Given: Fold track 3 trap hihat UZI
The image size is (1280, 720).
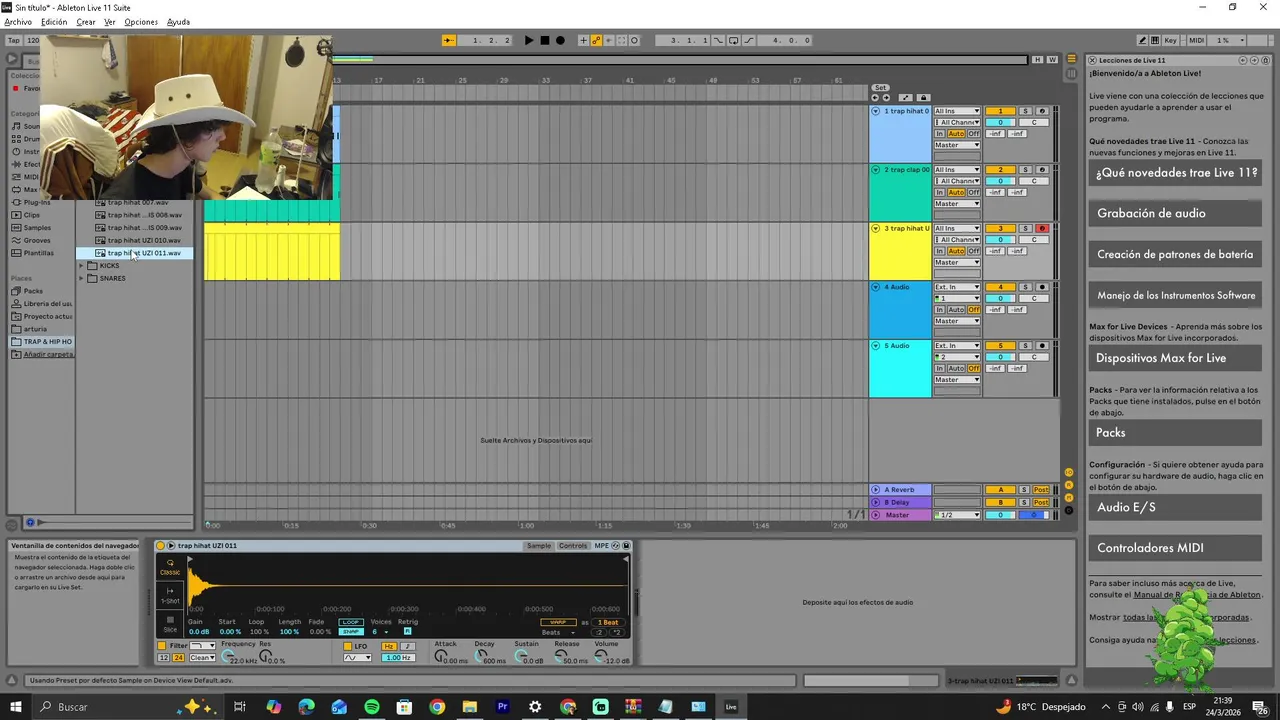Looking at the screenshot, I should tap(876, 228).
